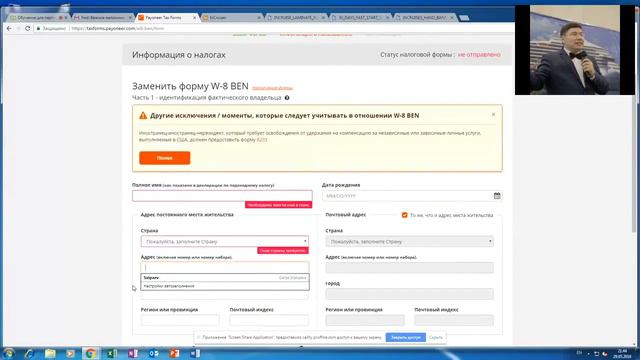Focus the Дата рождения date field

pos(412,196)
